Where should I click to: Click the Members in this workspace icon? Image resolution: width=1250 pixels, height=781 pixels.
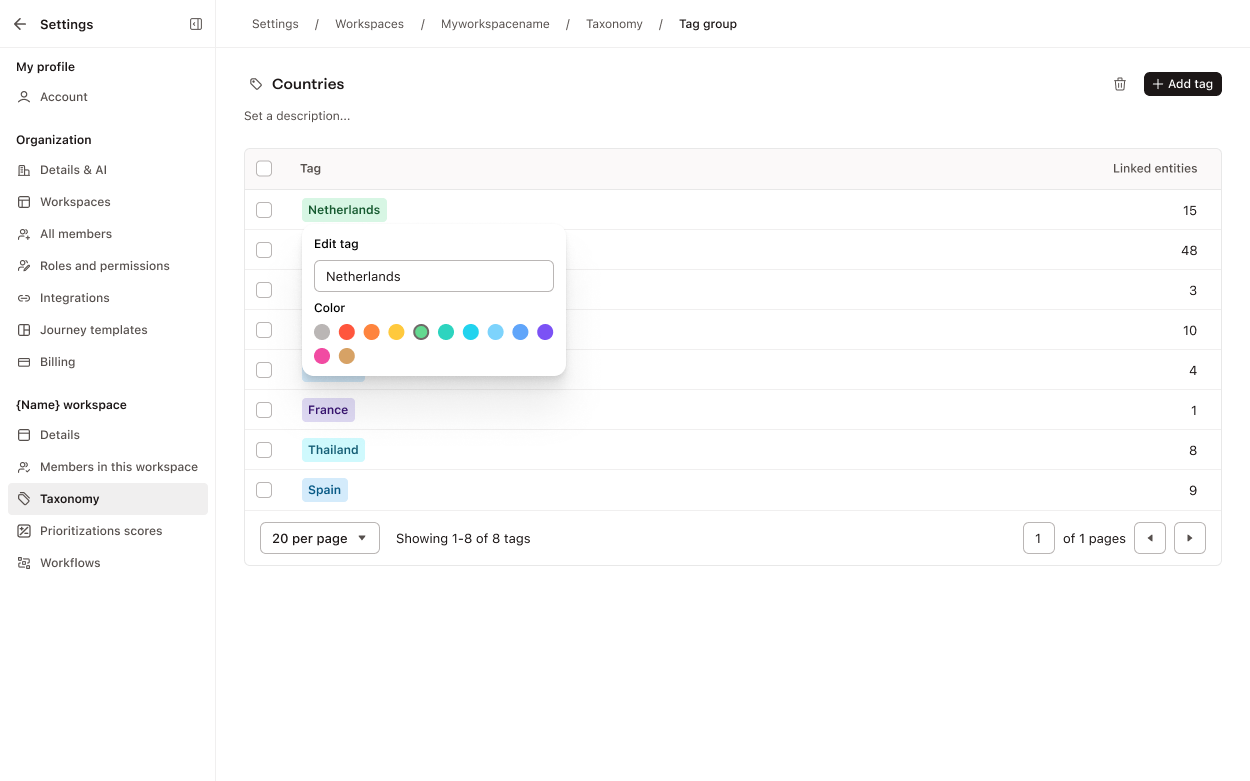click(x=24, y=467)
